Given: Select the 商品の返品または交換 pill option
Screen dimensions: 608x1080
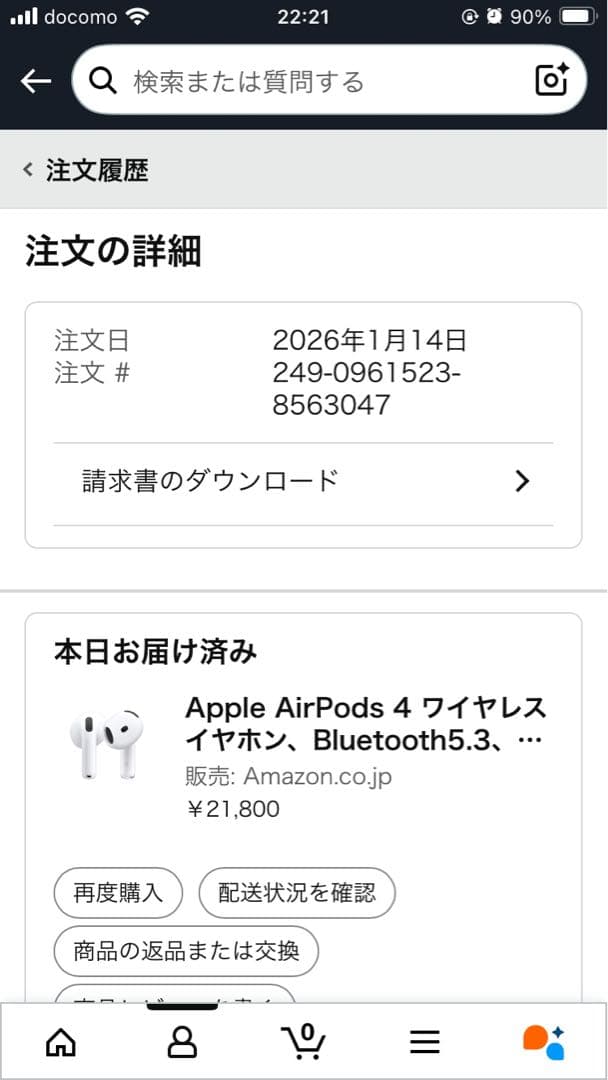Looking at the screenshot, I should [184, 951].
